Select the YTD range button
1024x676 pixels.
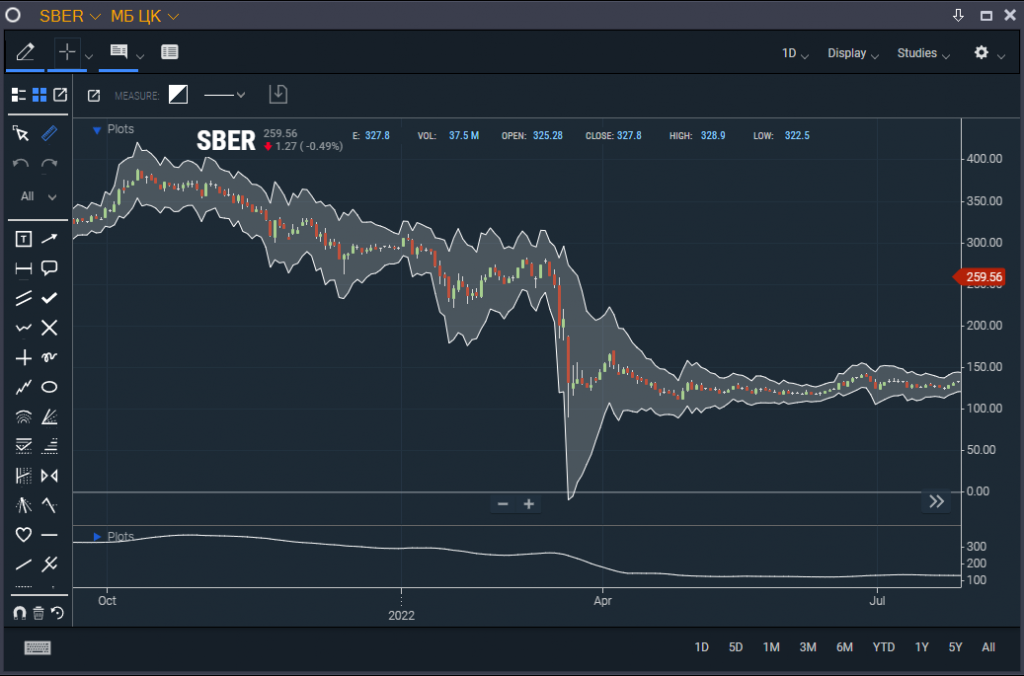[883, 647]
